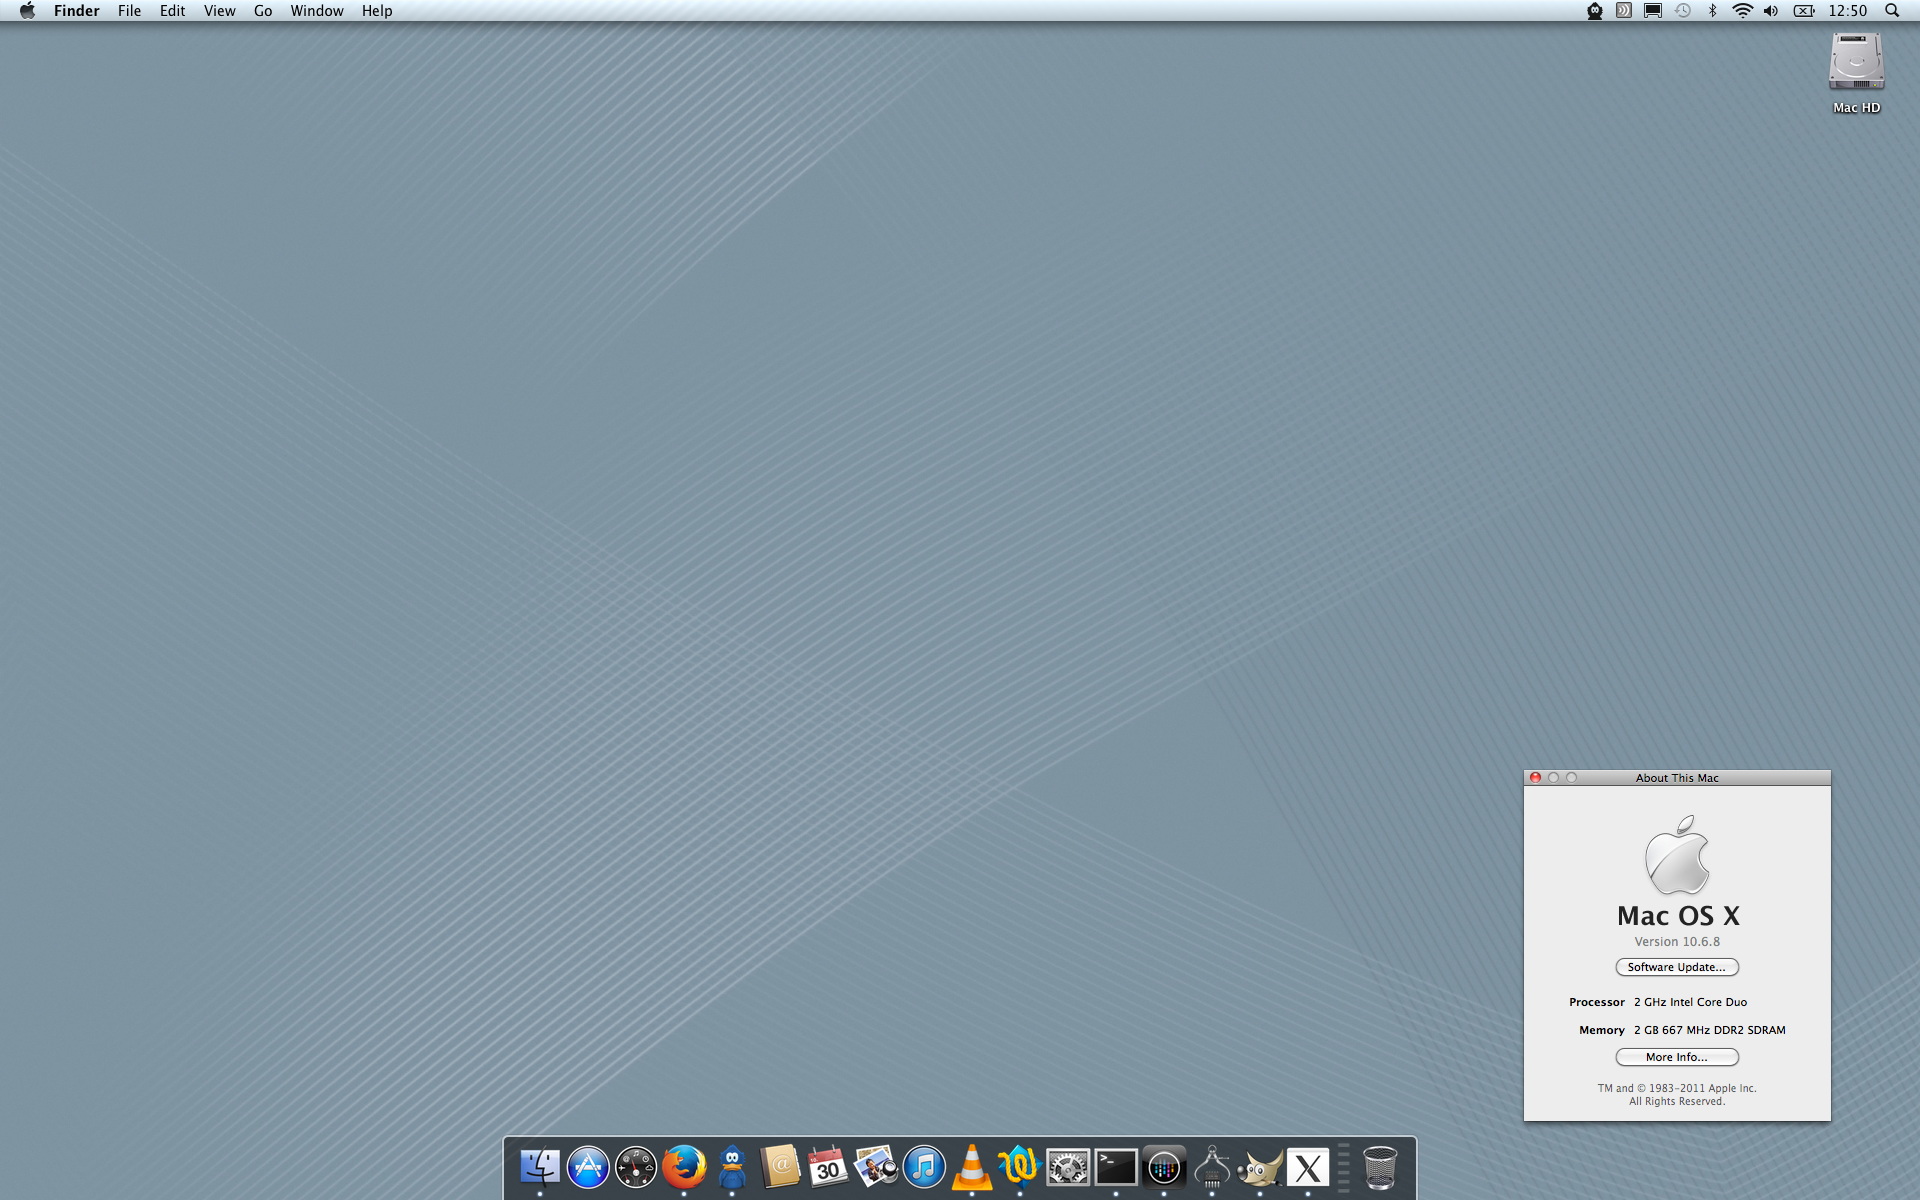Open the Trash in the dock
This screenshot has height=1200, width=1920.
click(1380, 1167)
